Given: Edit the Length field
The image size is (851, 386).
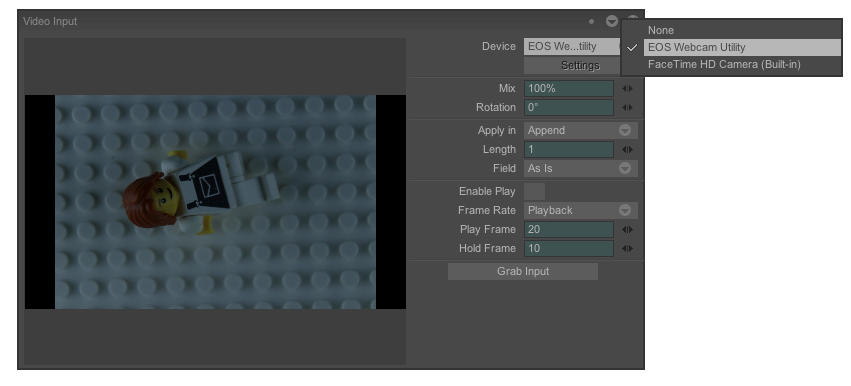Looking at the screenshot, I should point(568,149).
